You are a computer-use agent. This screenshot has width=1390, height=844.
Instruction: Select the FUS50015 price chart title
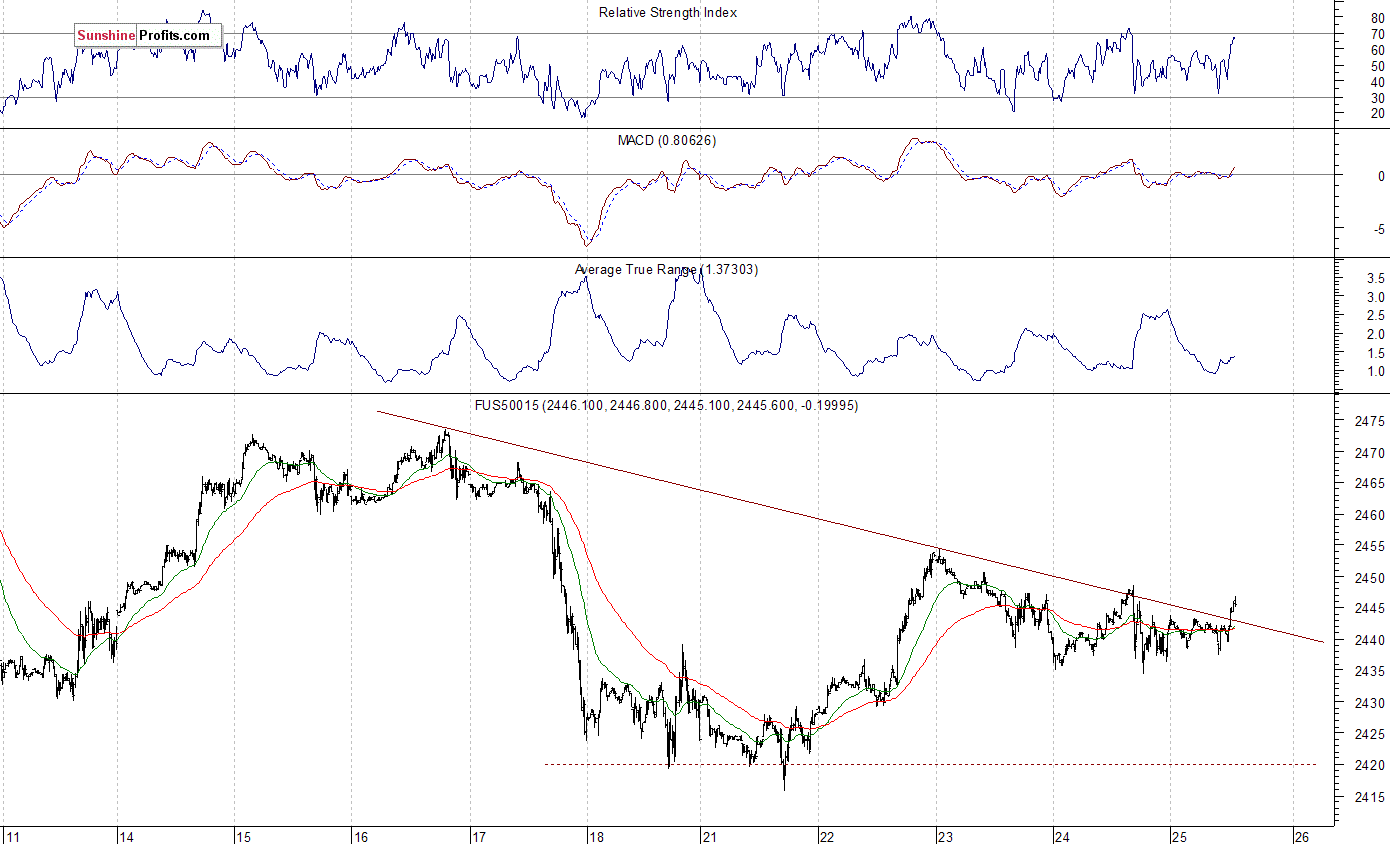coord(666,405)
